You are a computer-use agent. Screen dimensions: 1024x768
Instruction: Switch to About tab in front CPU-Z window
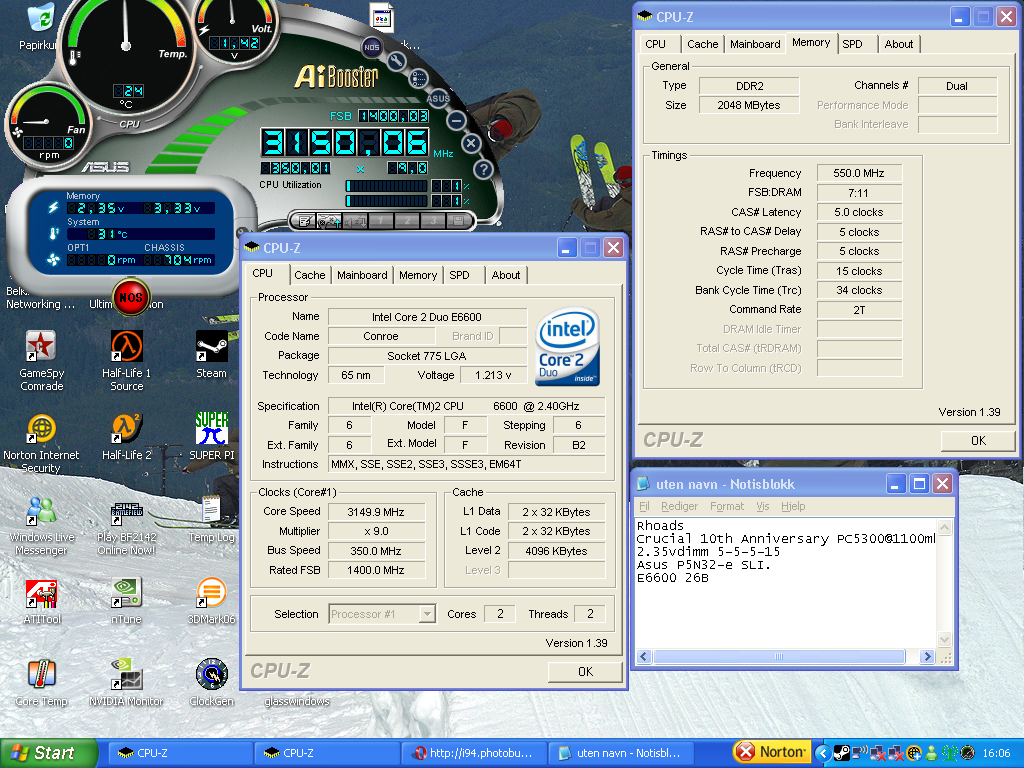point(506,275)
